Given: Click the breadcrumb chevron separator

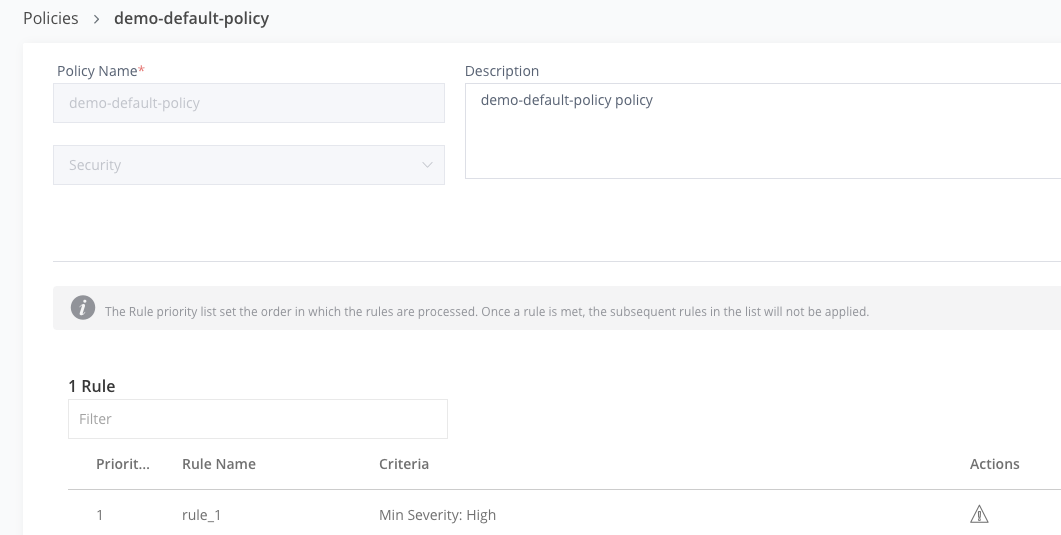Looking at the screenshot, I should point(96,19).
